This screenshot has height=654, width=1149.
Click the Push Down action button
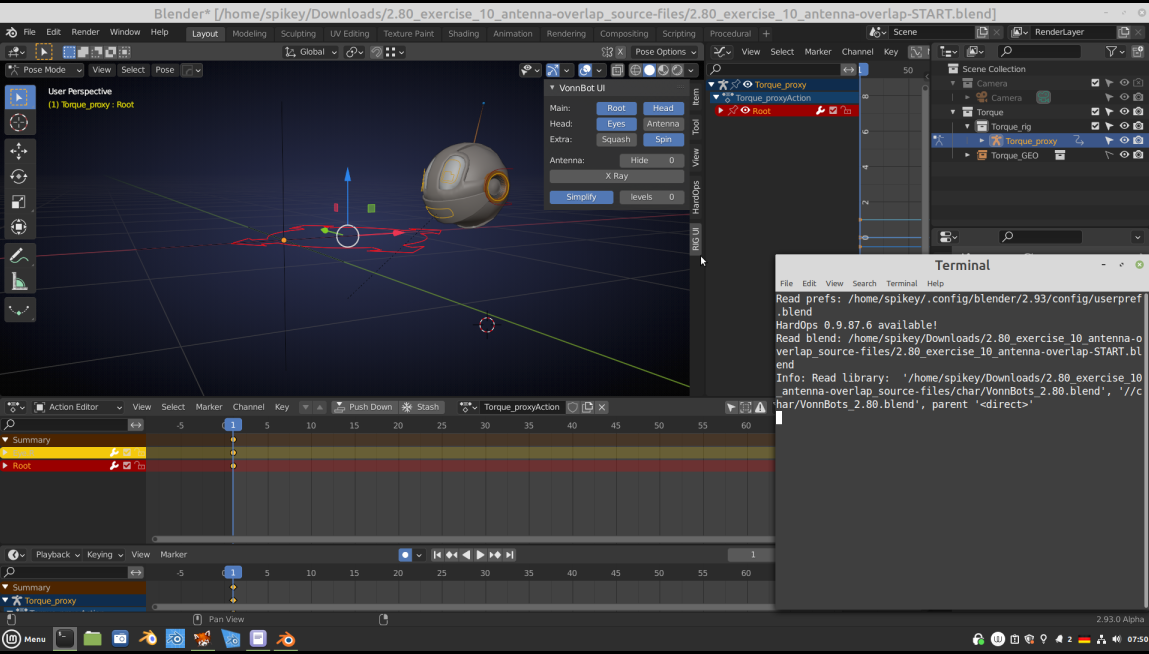coord(363,407)
